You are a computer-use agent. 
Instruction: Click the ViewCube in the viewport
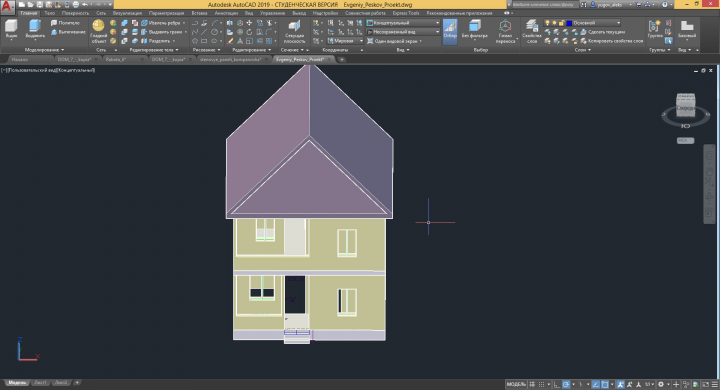tap(685, 106)
